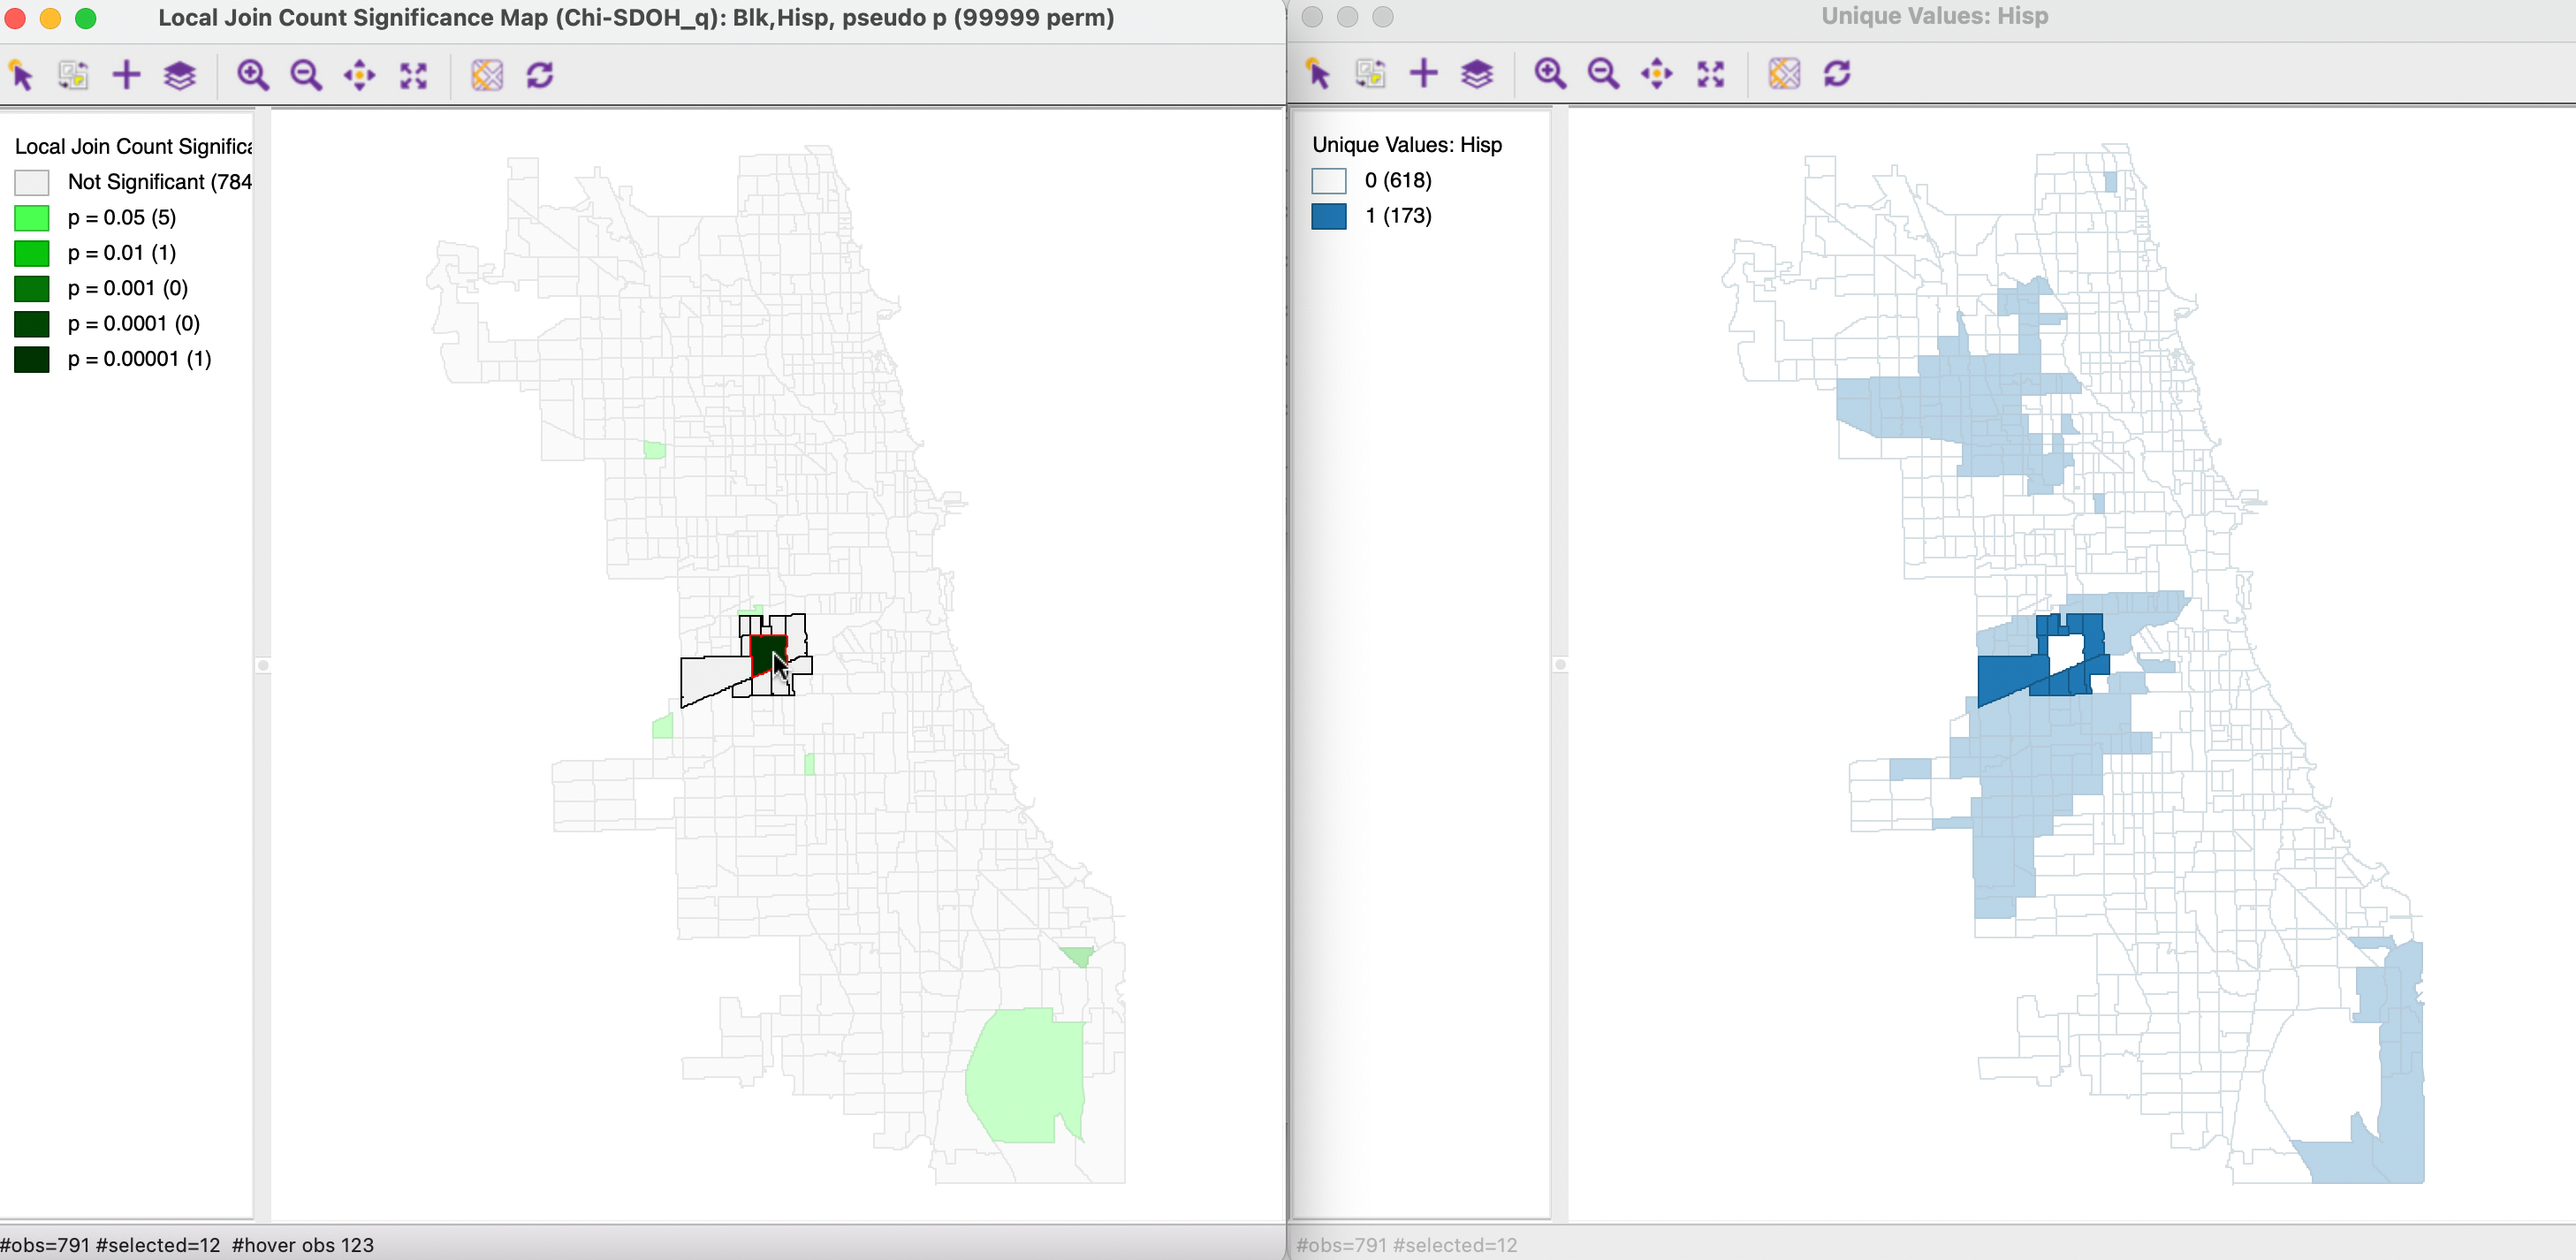Select pan tool in Unique Values window
This screenshot has width=2576, height=1260.
coord(1657,73)
